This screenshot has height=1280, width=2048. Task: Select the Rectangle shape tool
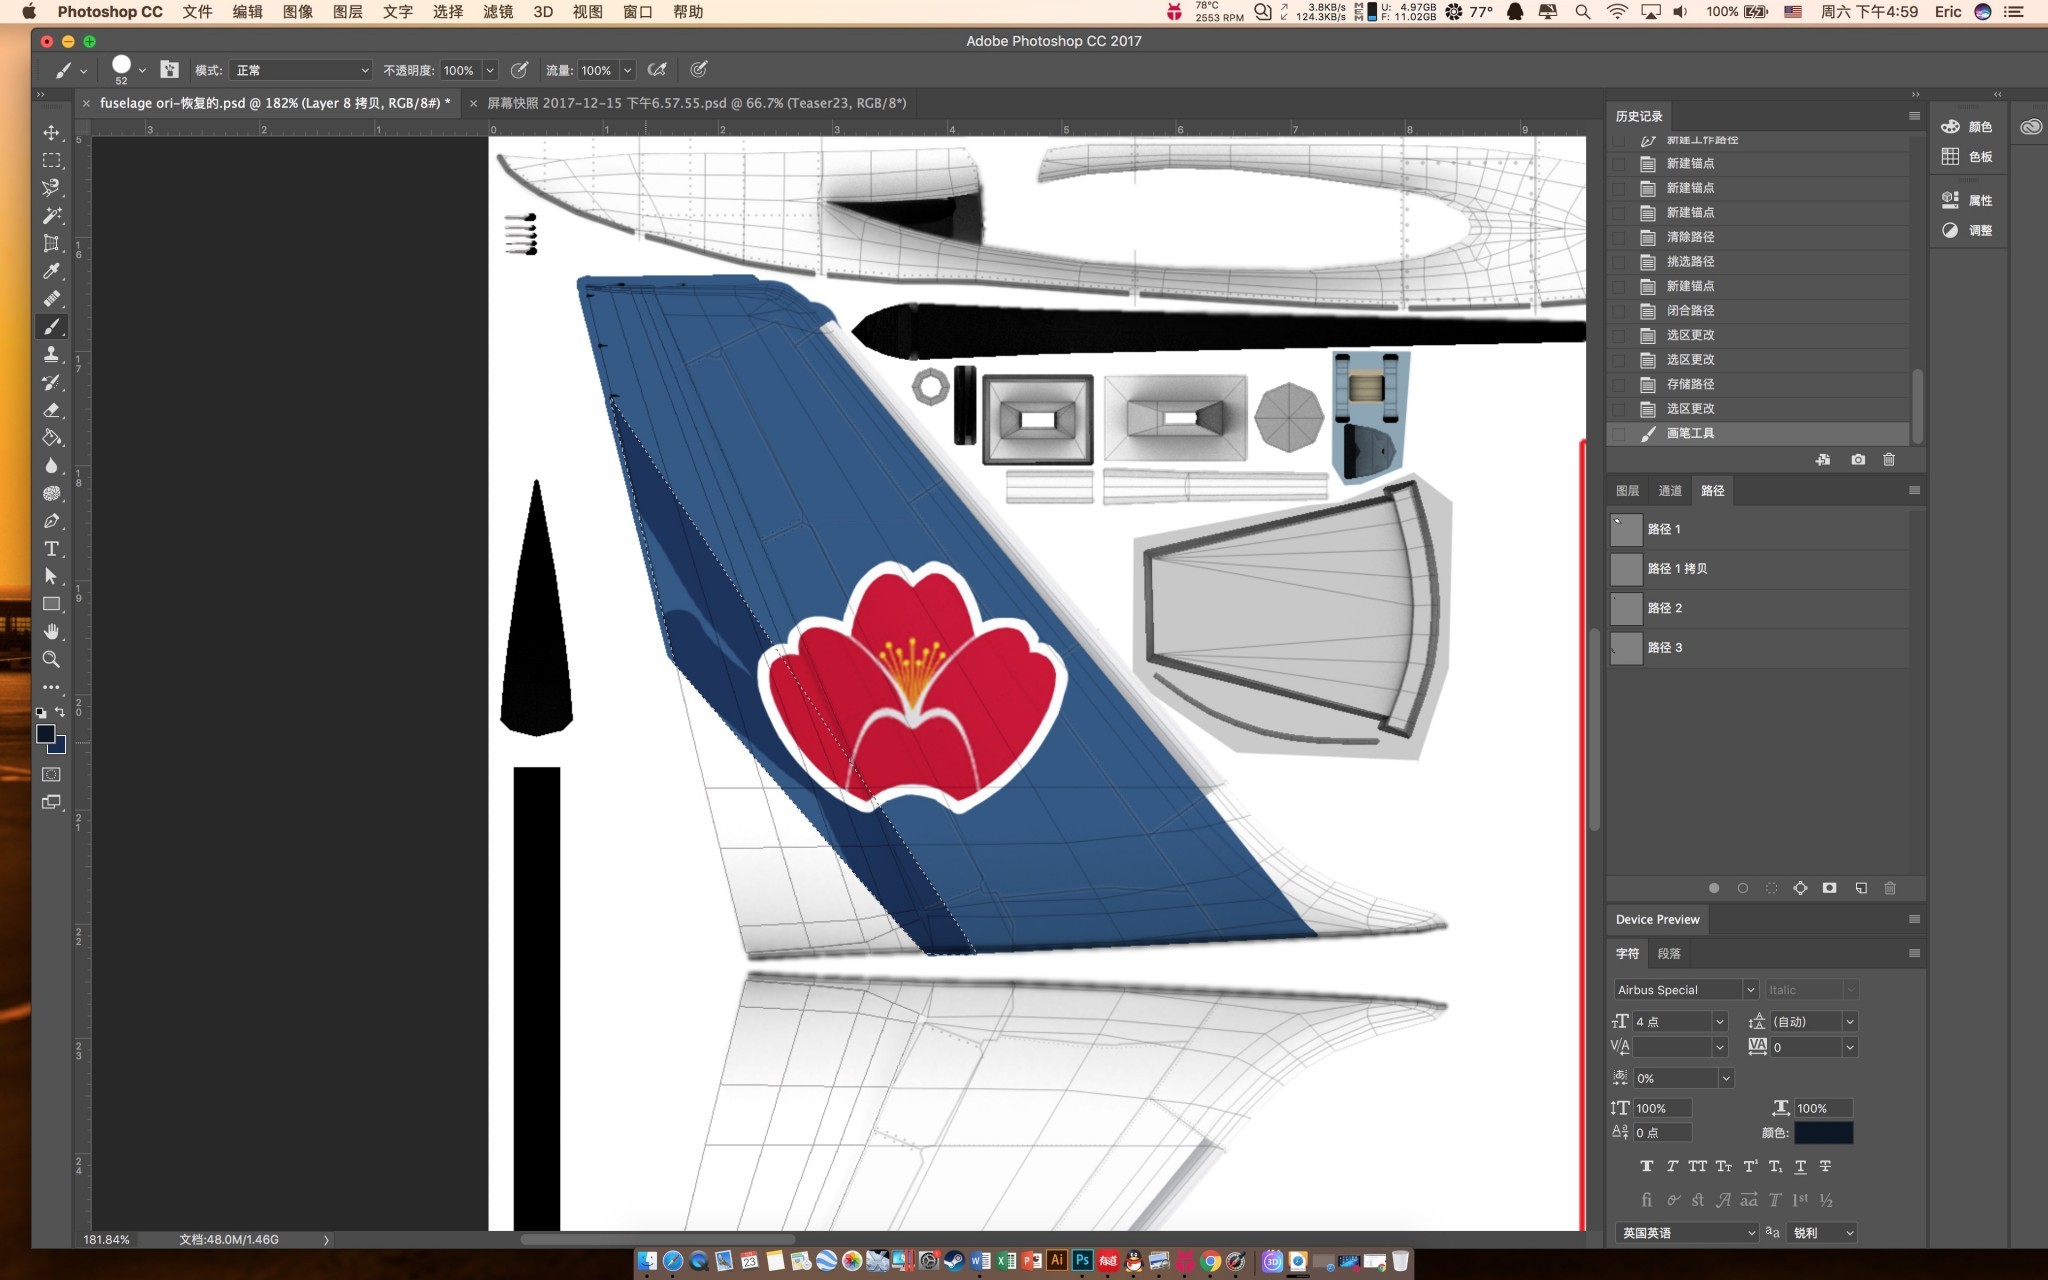[51, 604]
